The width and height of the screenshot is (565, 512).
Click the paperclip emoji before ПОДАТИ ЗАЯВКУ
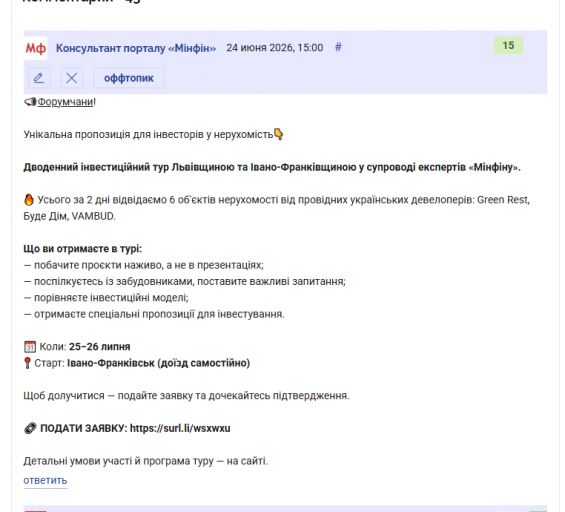point(30,428)
